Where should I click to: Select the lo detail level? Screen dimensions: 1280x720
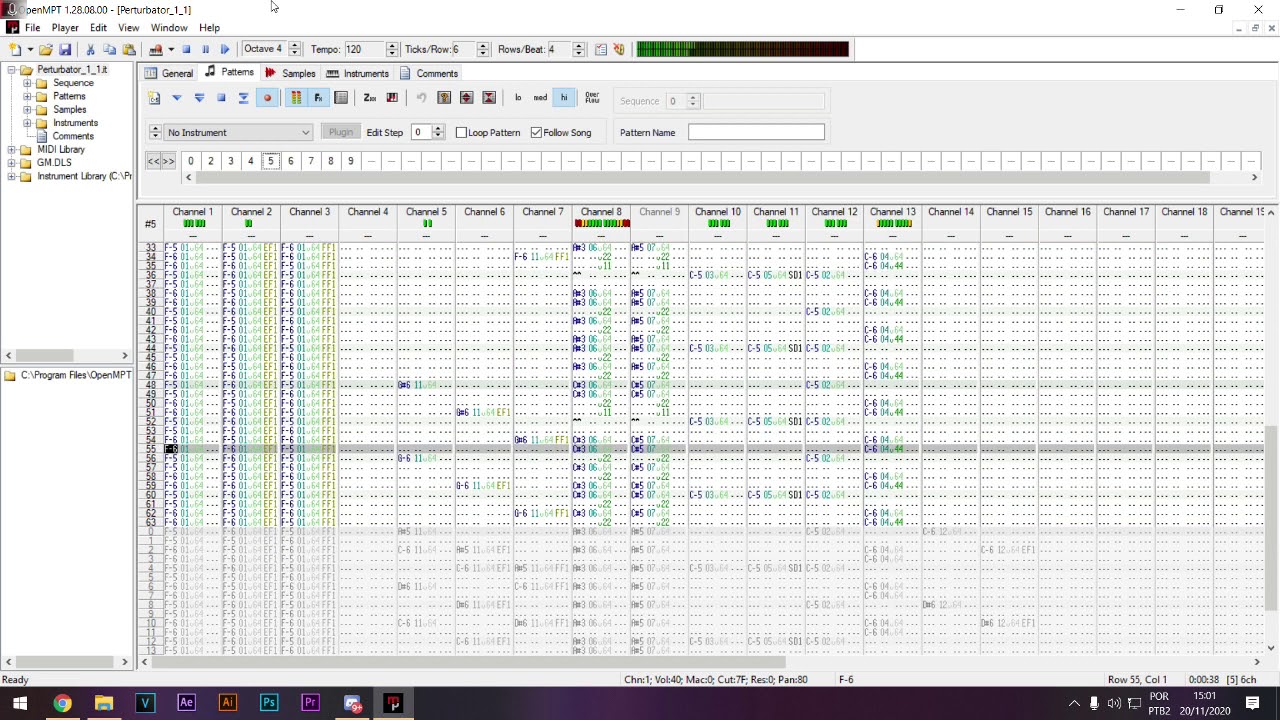pos(518,98)
